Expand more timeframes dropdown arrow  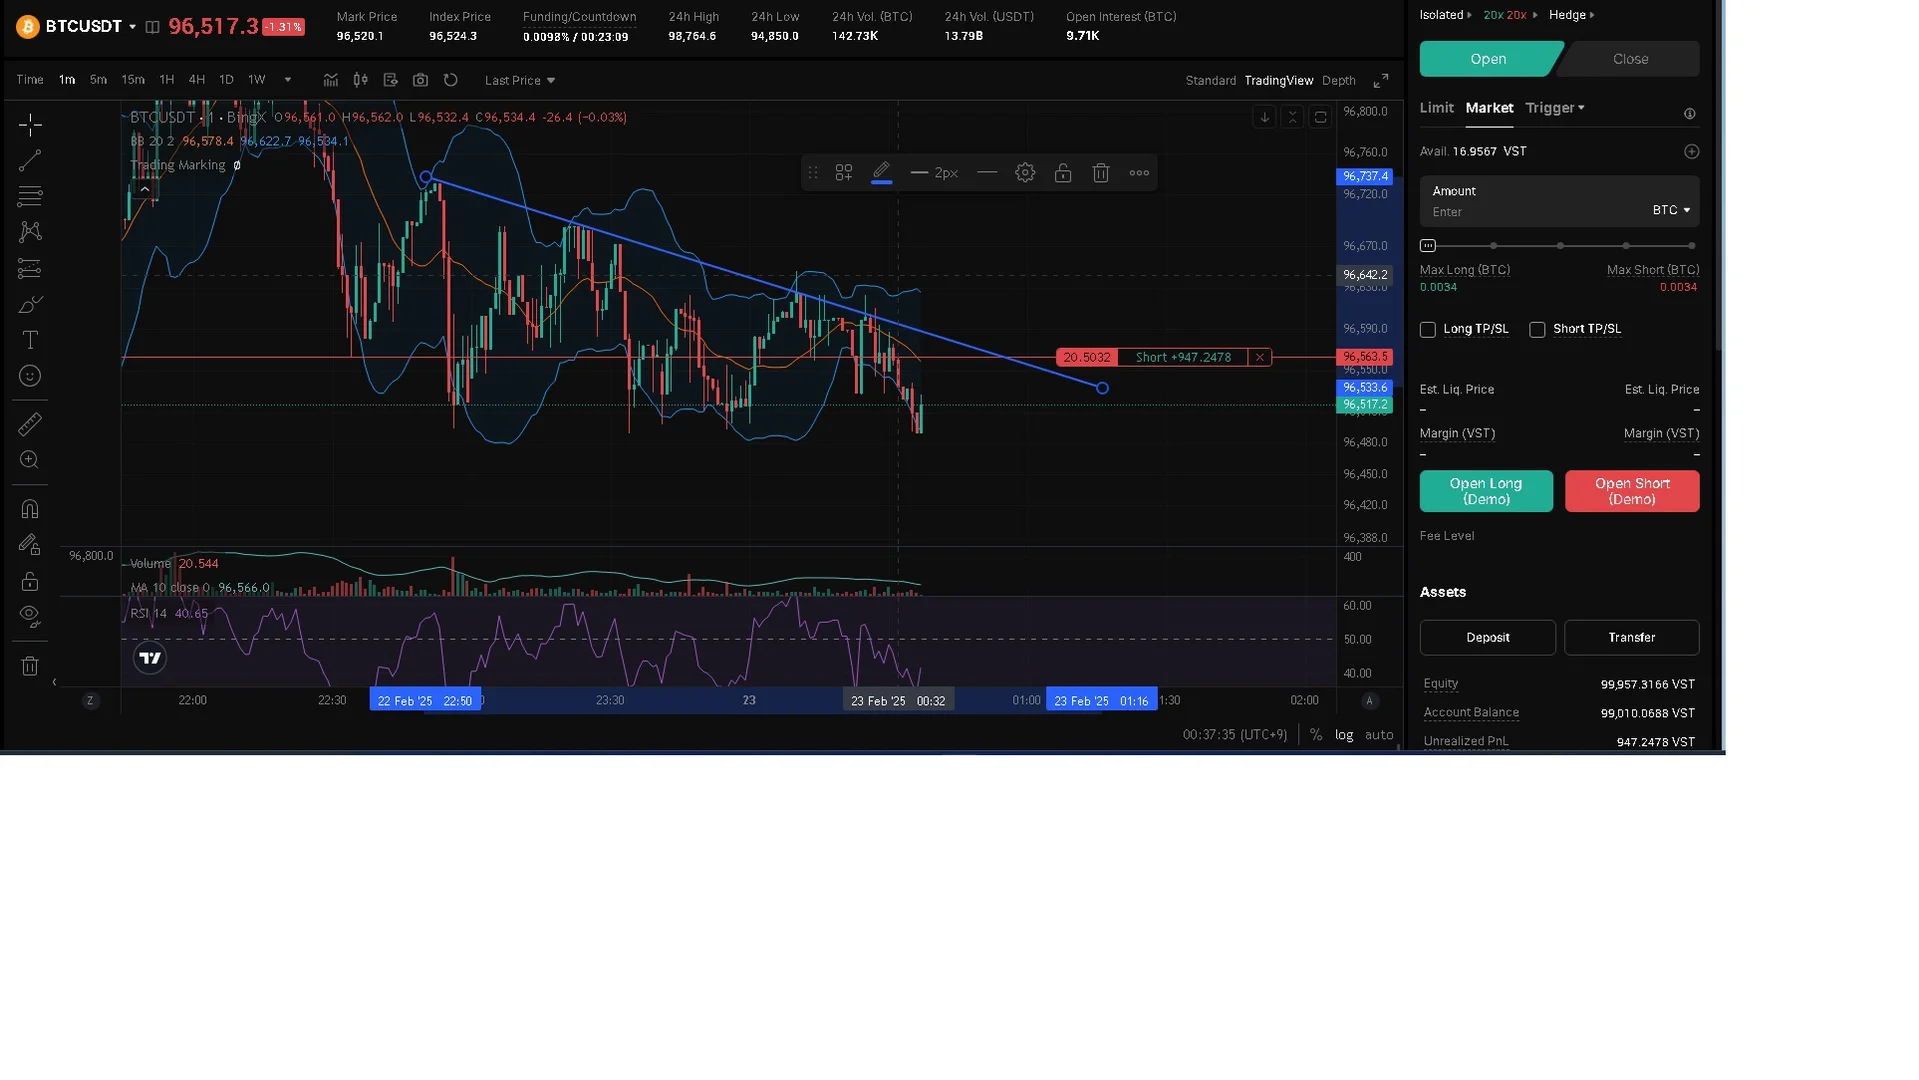pyautogui.click(x=288, y=80)
